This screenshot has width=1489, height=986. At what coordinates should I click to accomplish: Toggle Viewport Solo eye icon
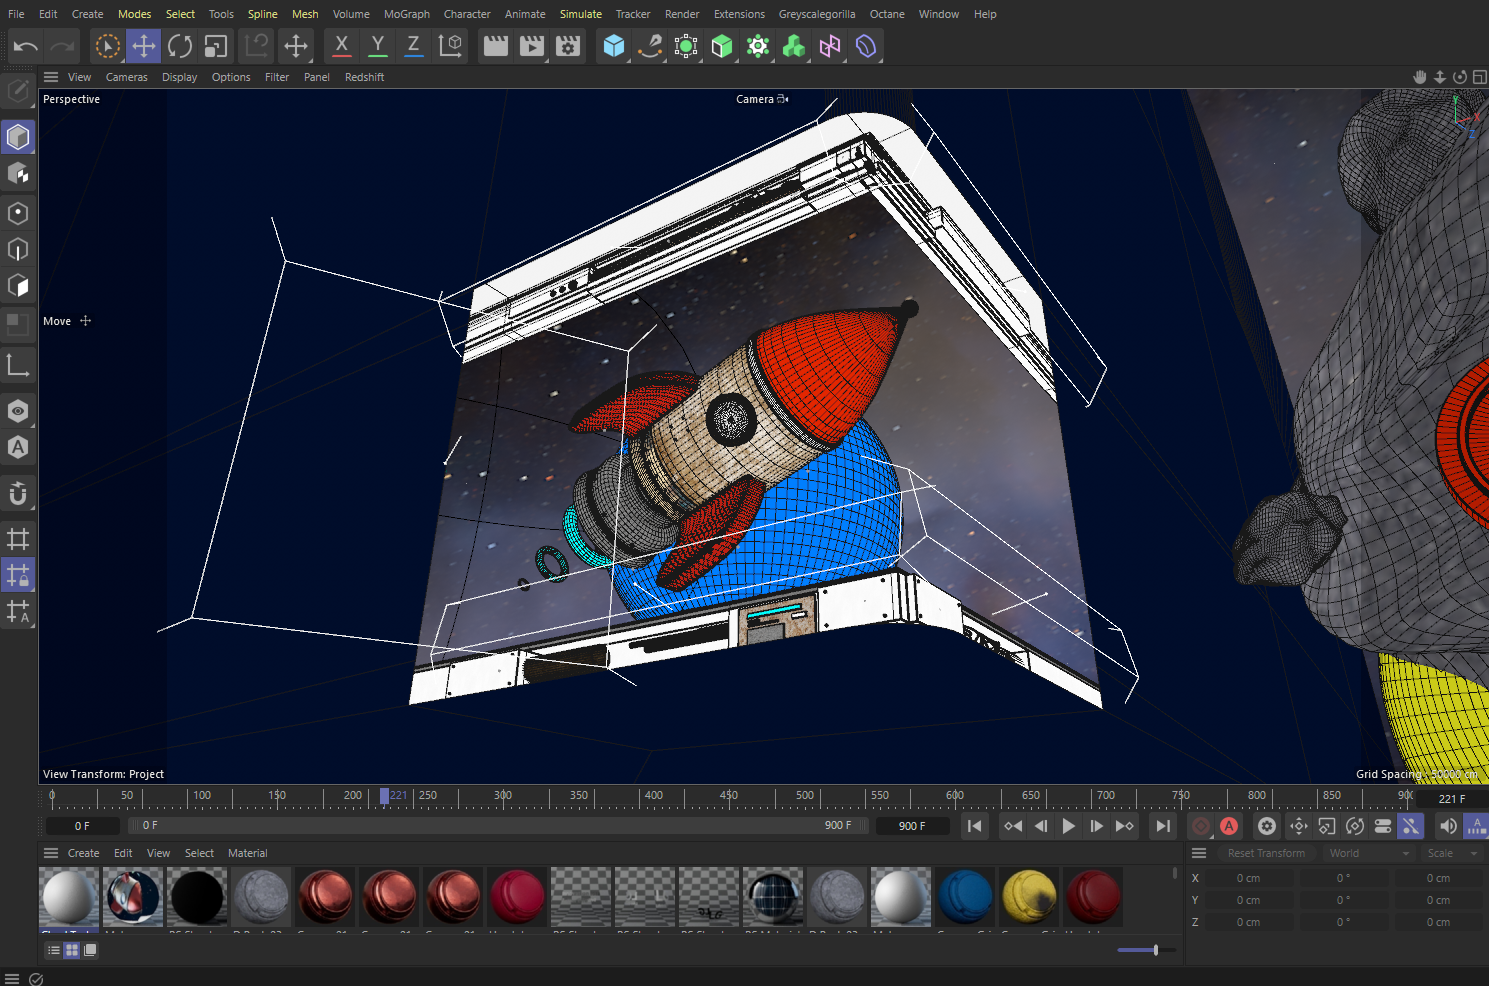tap(18, 411)
